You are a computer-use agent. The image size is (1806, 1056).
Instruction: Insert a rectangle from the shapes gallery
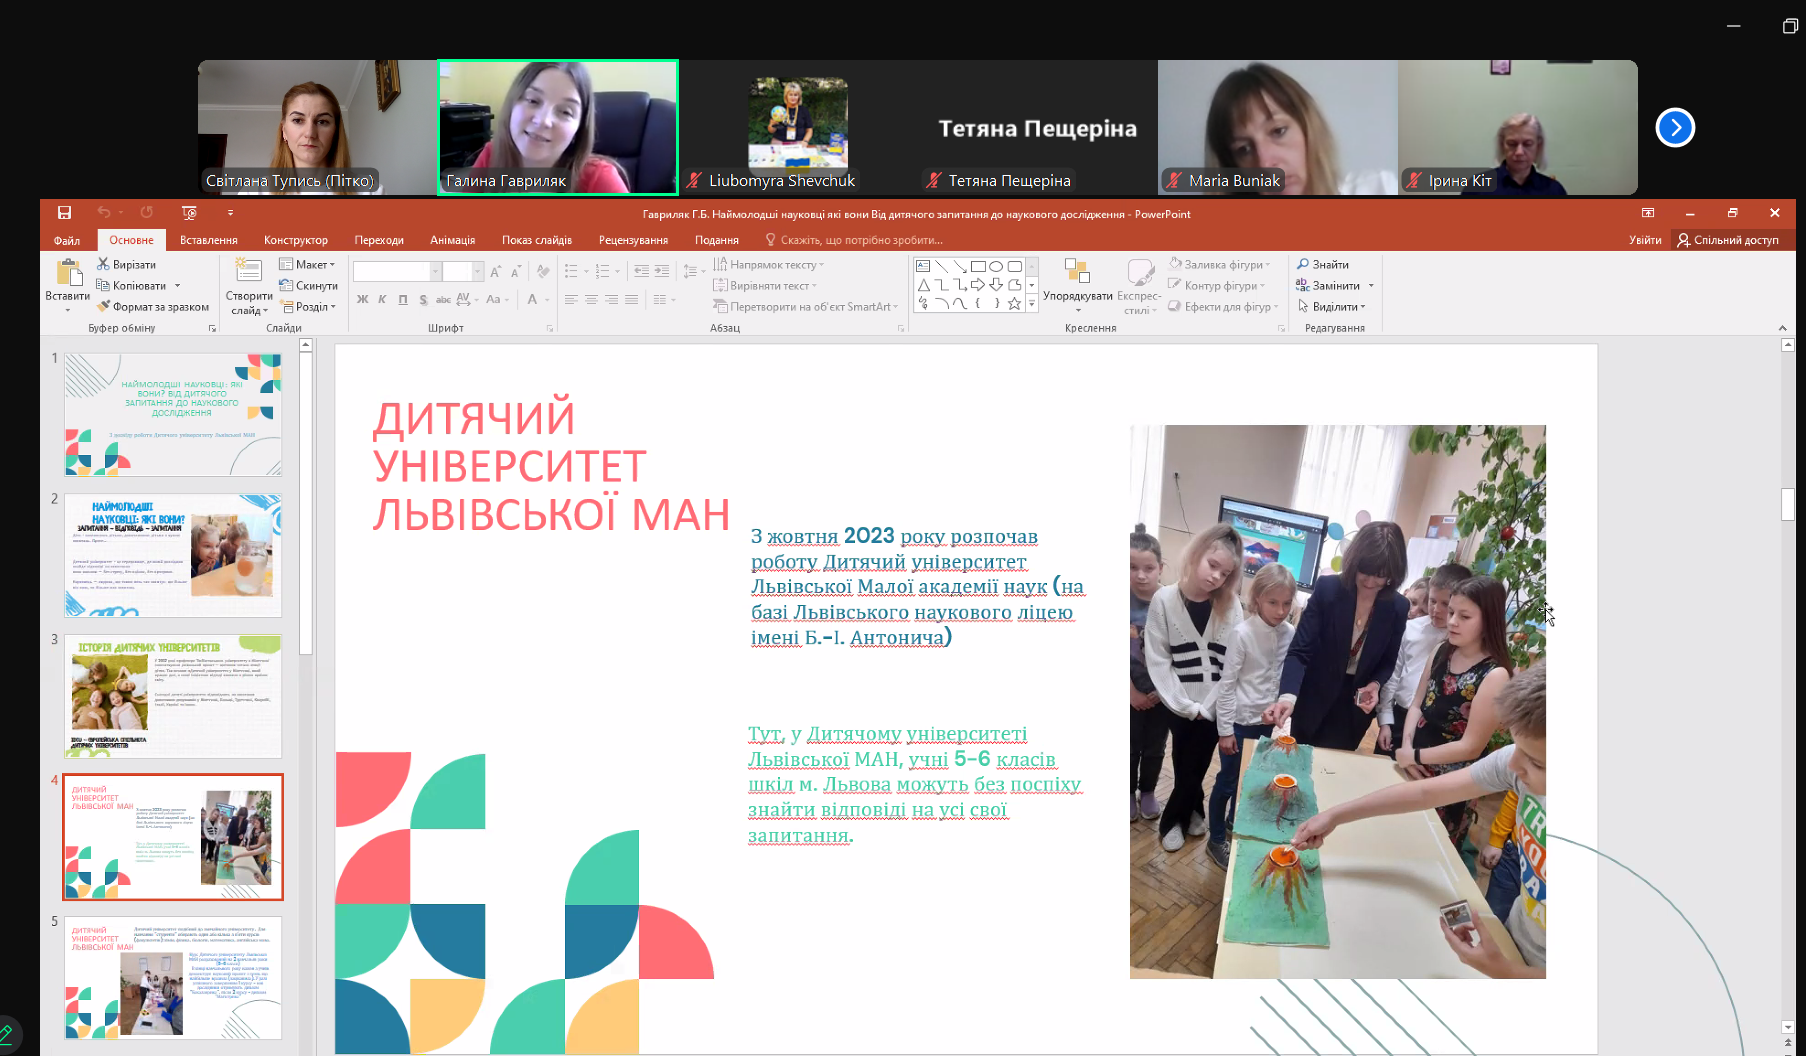pos(978,266)
